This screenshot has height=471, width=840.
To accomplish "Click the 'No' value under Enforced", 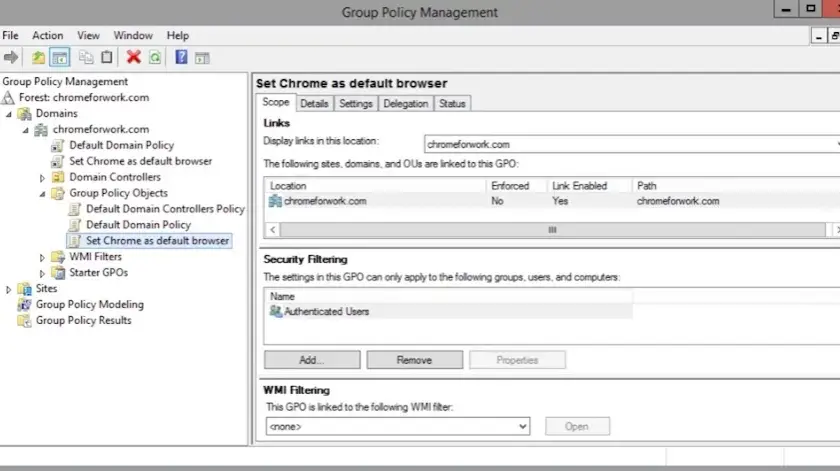I will 497,201.
